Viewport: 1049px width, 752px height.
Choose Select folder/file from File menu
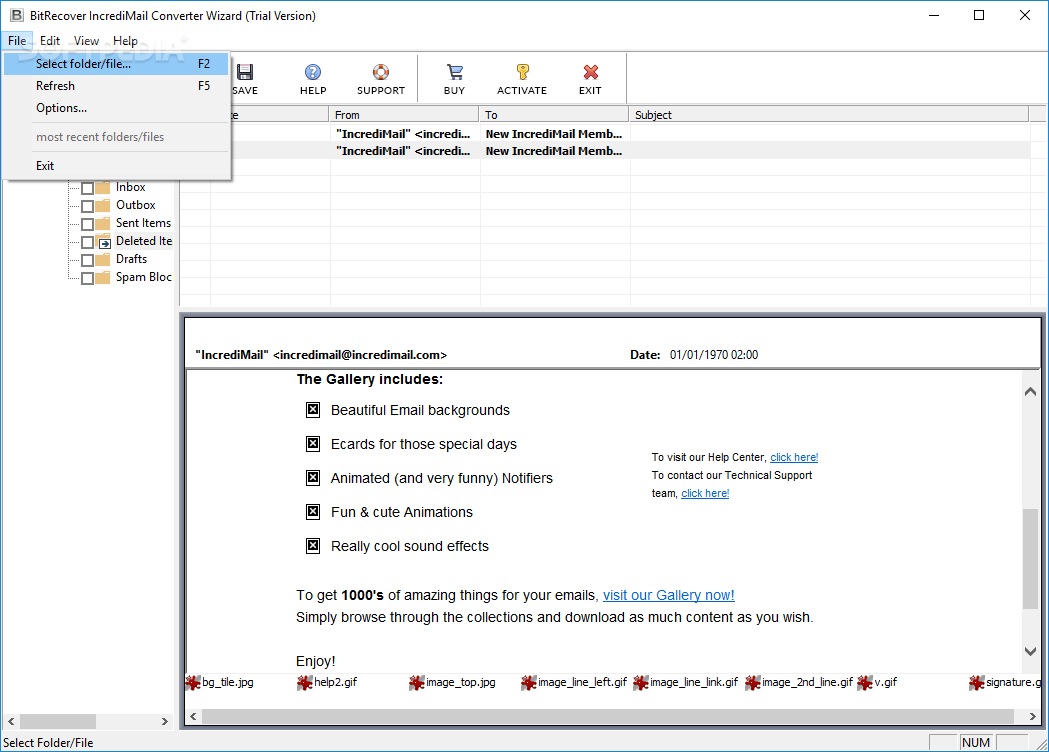point(116,64)
